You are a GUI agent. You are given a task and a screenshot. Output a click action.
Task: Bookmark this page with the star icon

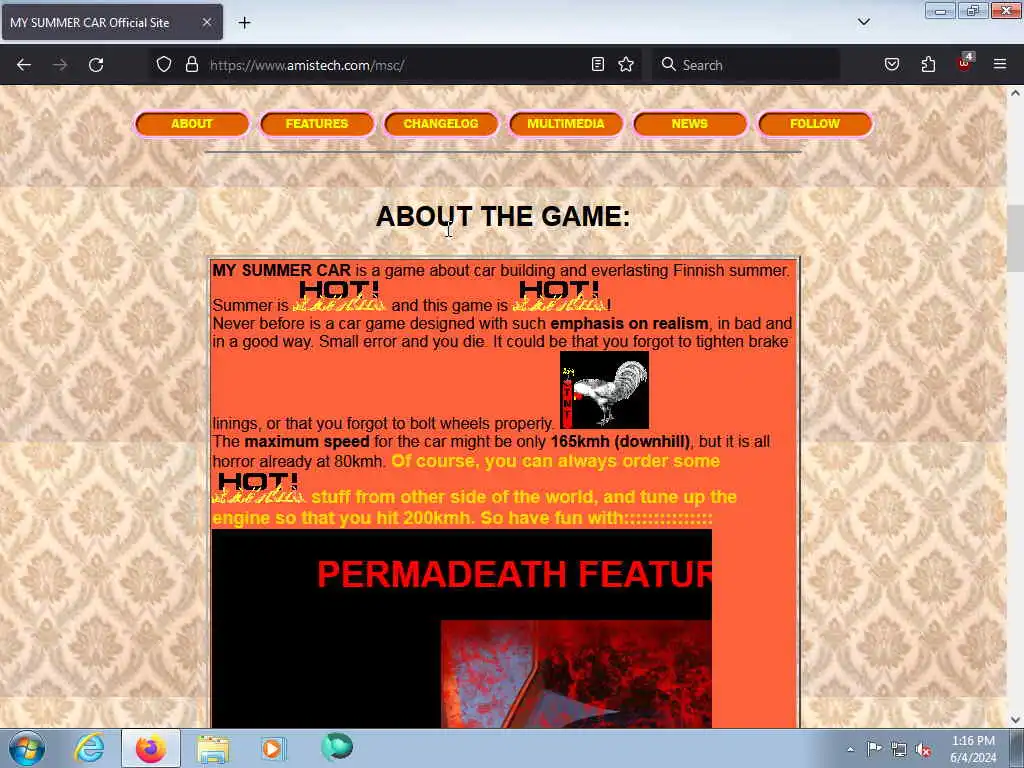tap(626, 64)
